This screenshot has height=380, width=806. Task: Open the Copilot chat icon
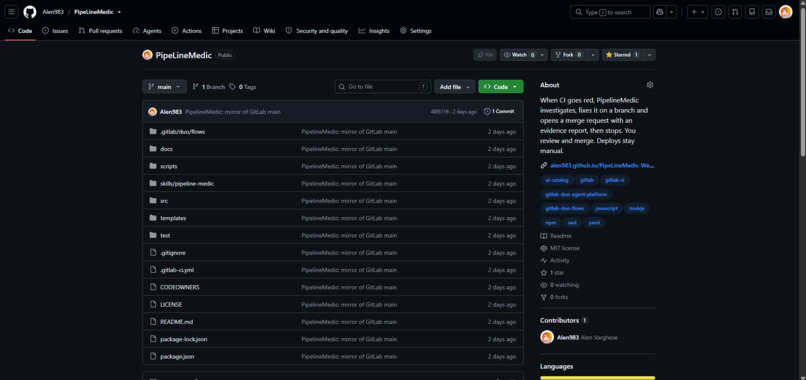[x=660, y=12]
